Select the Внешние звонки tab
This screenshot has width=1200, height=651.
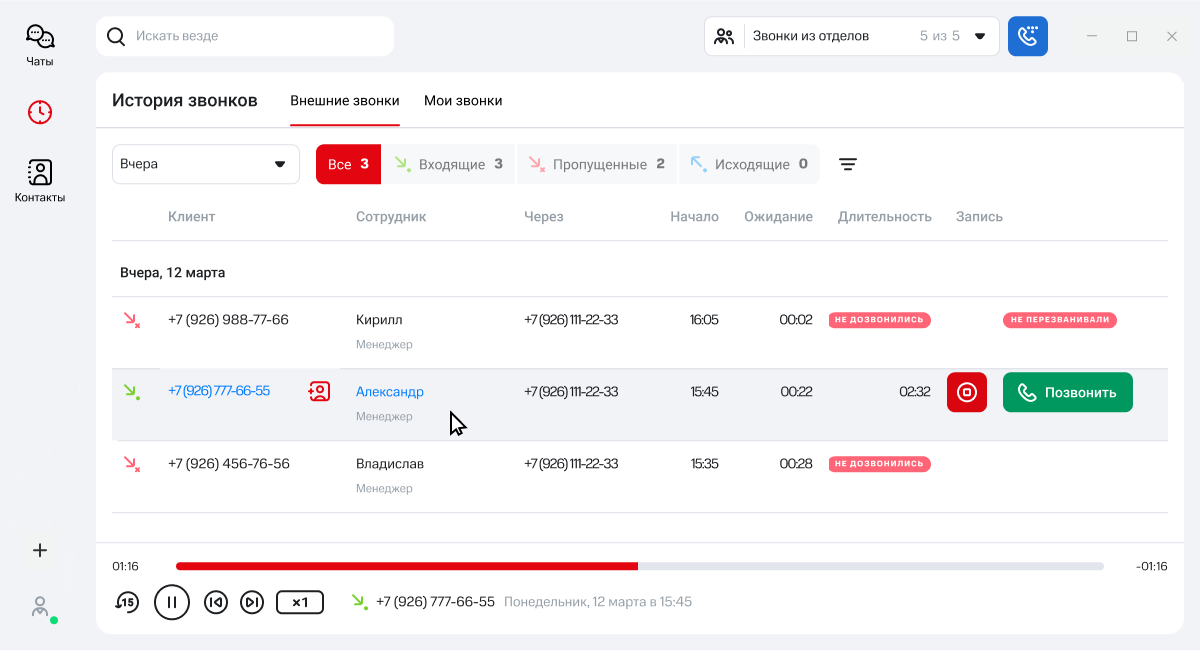click(x=344, y=101)
